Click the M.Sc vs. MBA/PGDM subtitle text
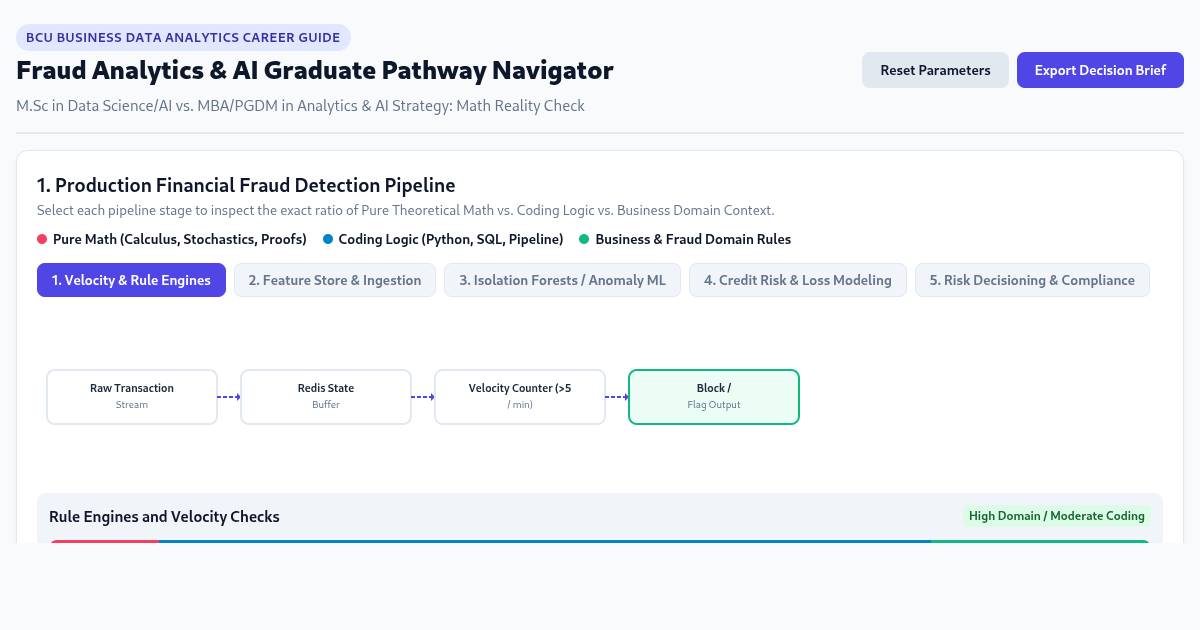Viewport: 1200px width, 630px height. pos(300,106)
